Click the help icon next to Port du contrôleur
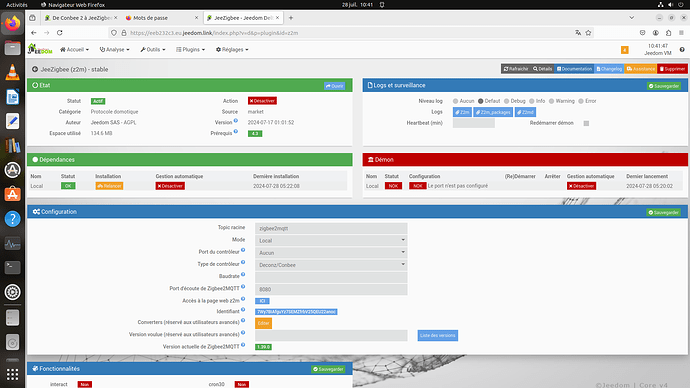The height and width of the screenshot is (388, 690). (x=243, y=250)
